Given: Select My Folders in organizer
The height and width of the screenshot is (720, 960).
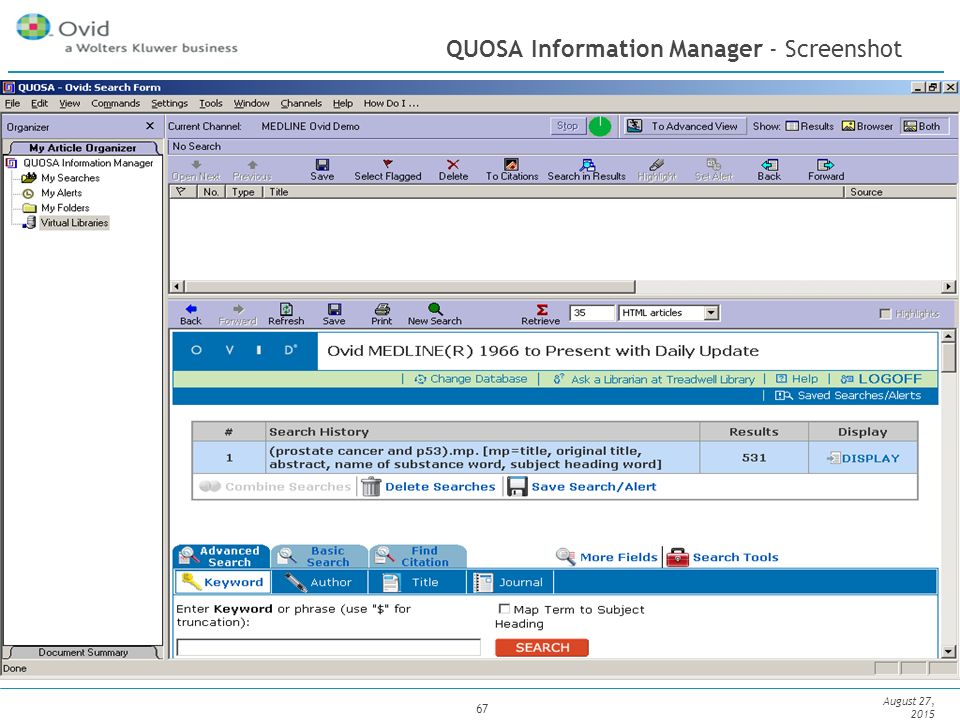Looking at the screenshot, I should [x=65, y=208].
